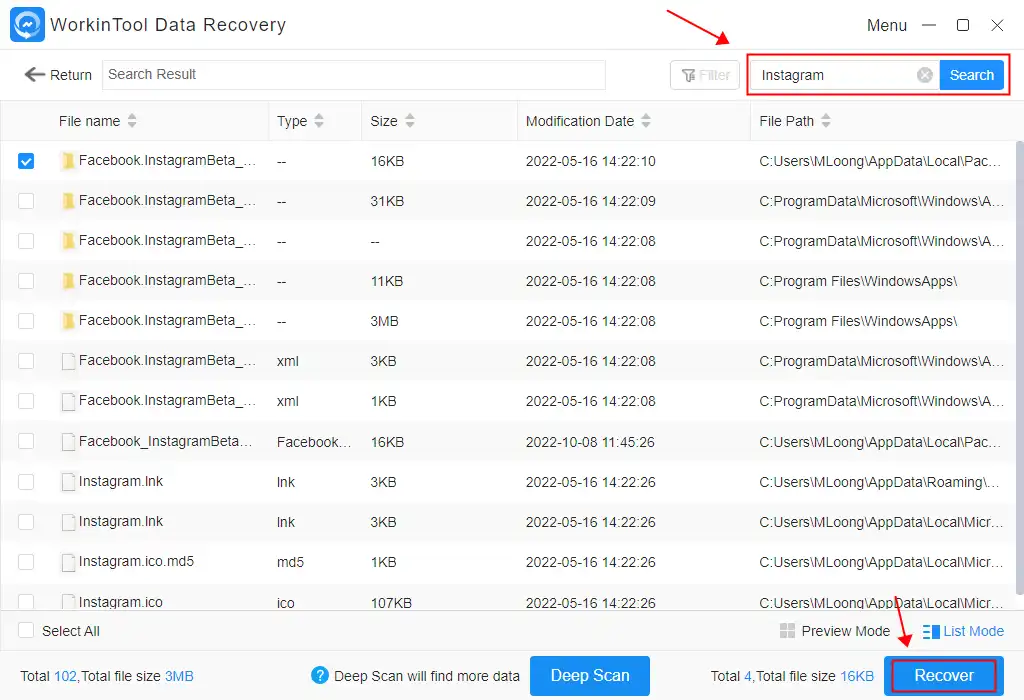Clear the Instagram search text with the X icon
Viewport: 1024px width, 700px height.
pos(924,75)
